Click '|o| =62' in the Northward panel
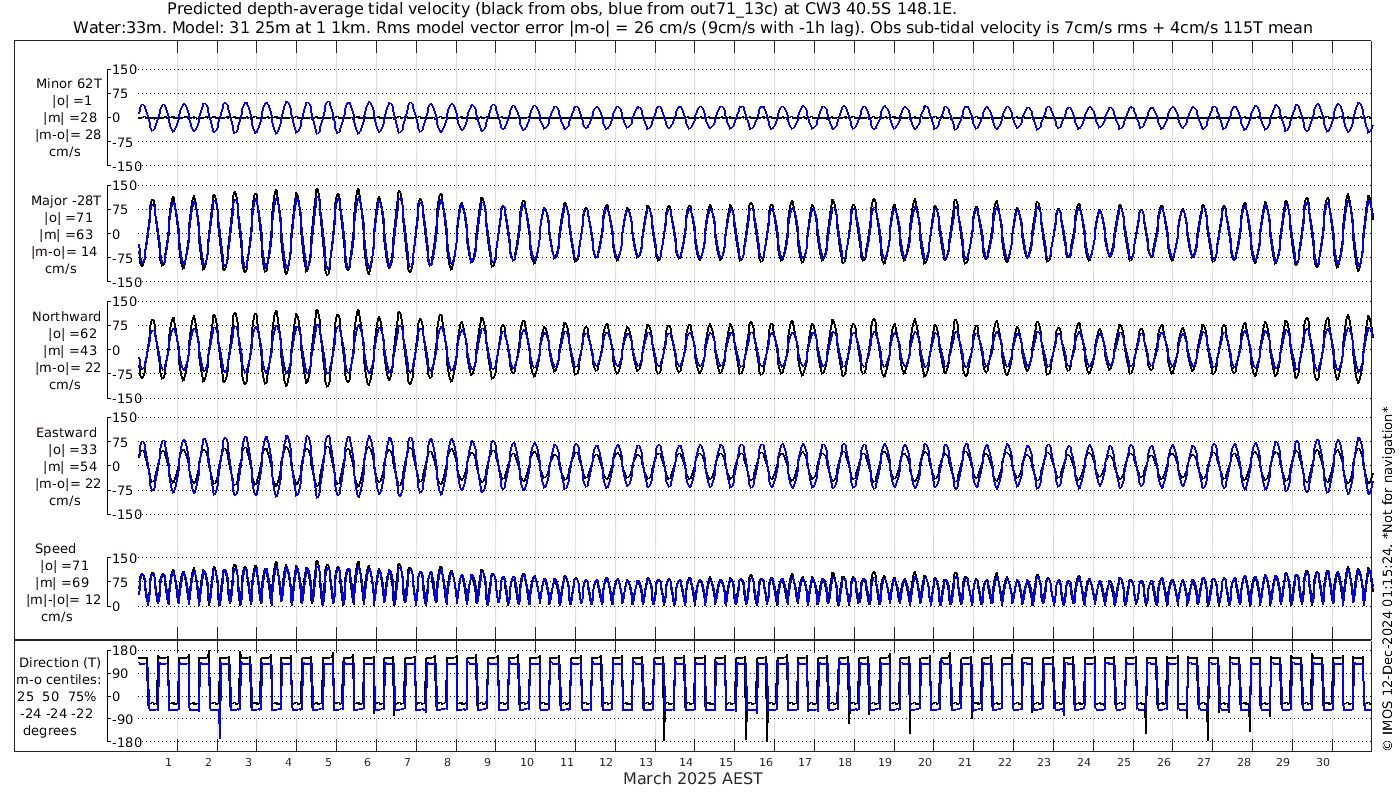This screenshot has height=800, width=1400. click(71, 334)
